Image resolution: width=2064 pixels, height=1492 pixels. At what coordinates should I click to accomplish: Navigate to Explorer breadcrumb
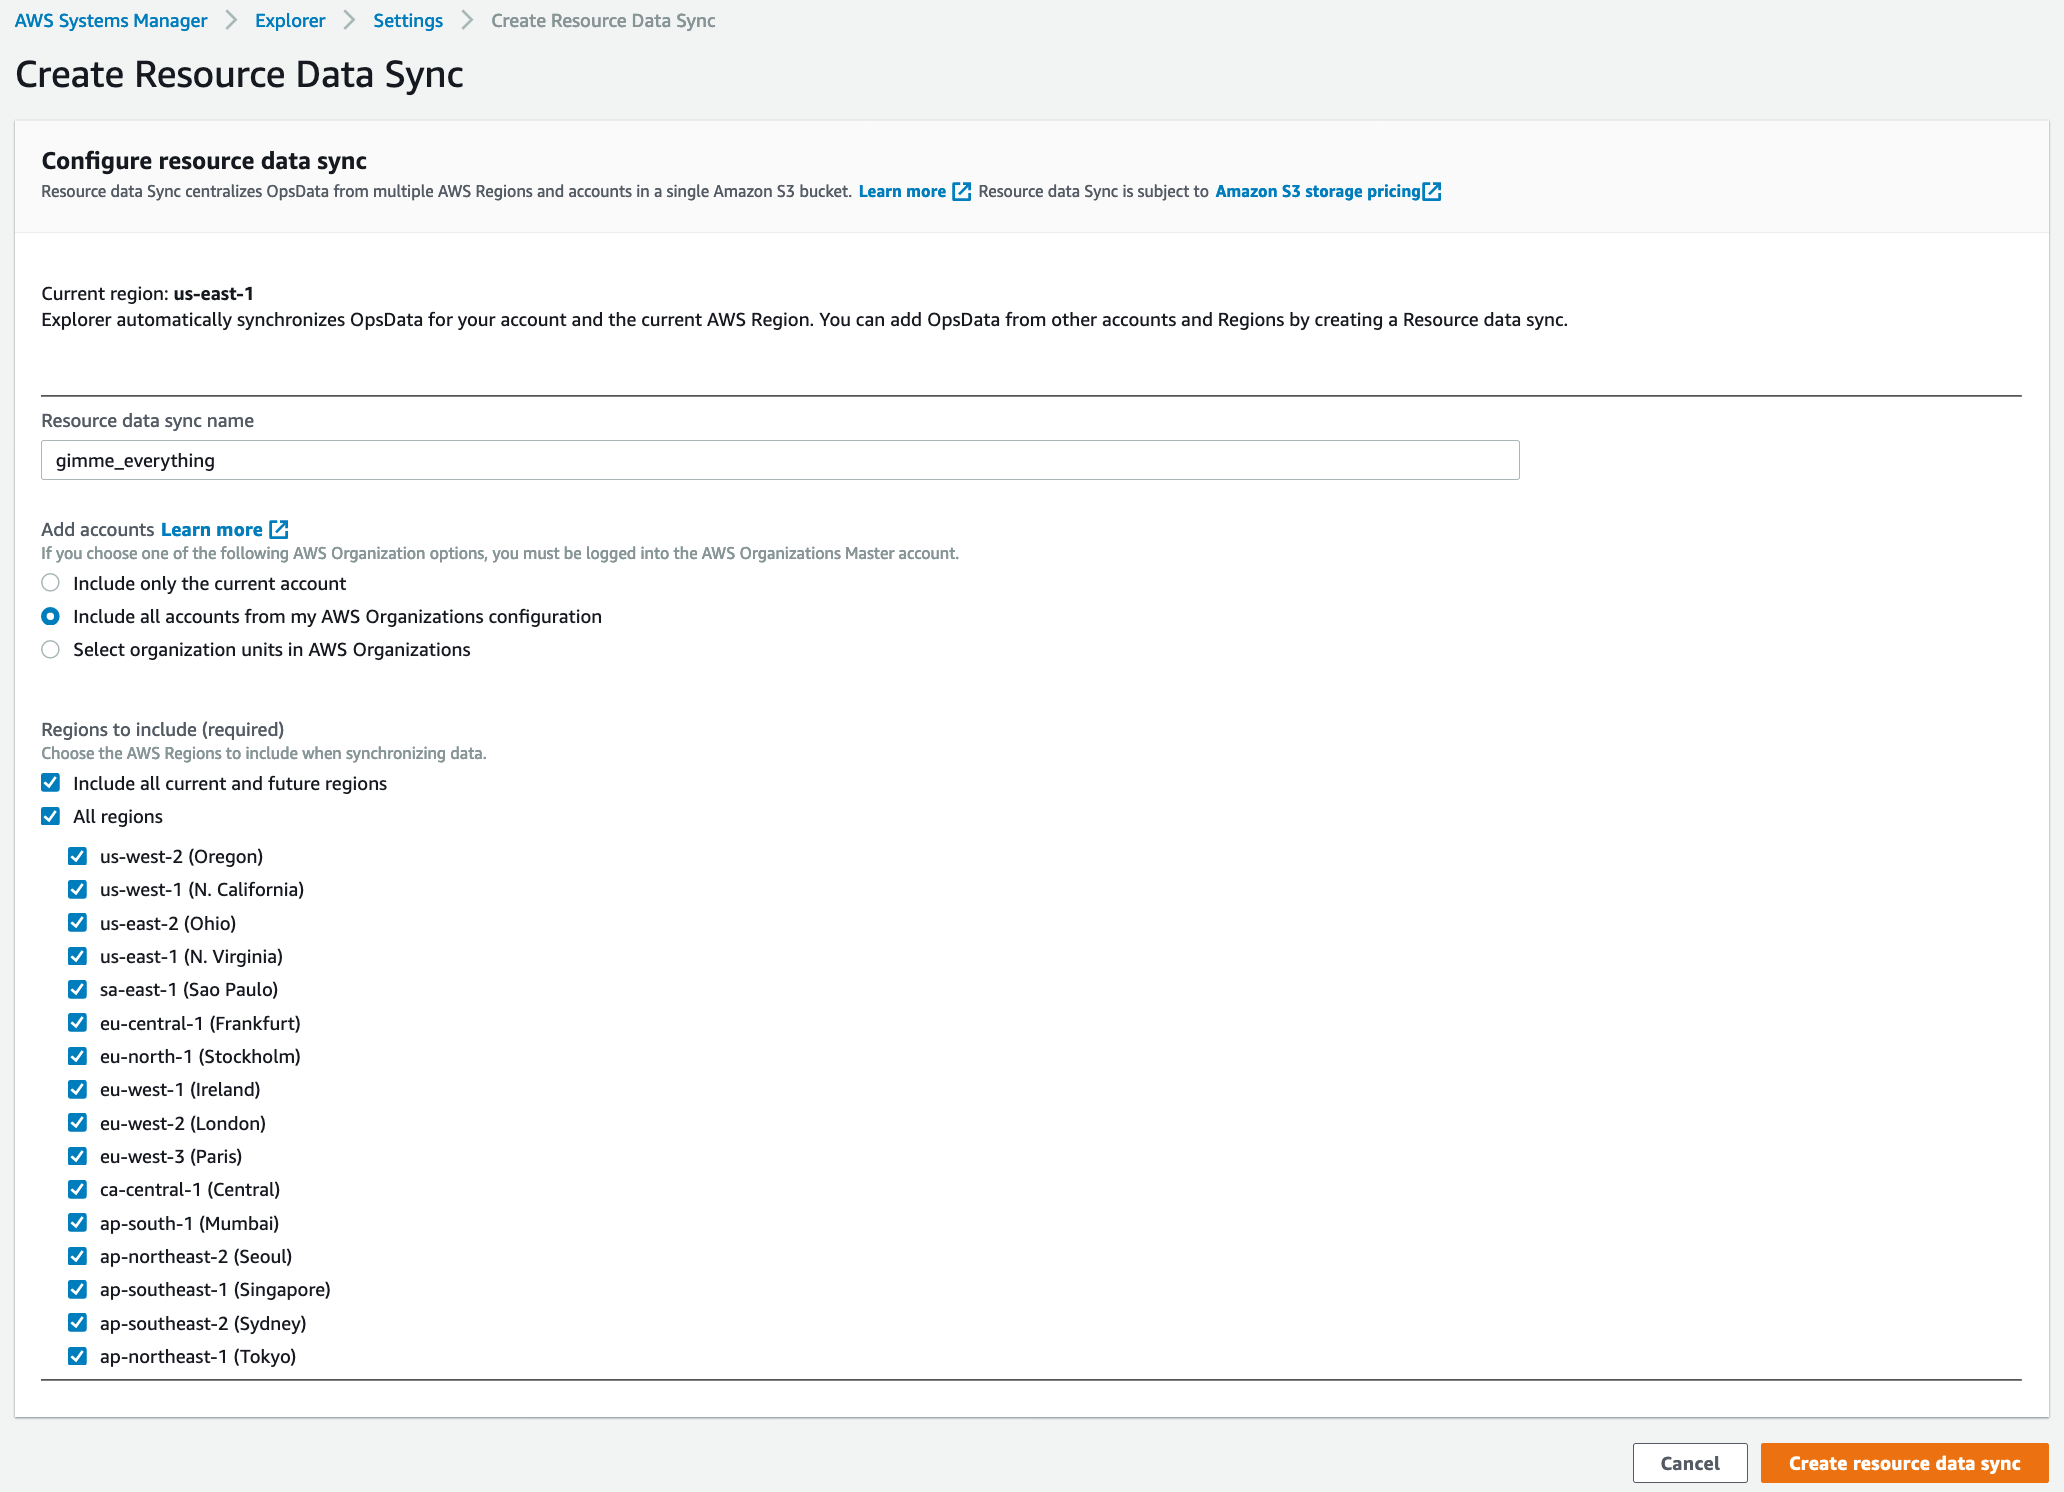tap(290, 20)
